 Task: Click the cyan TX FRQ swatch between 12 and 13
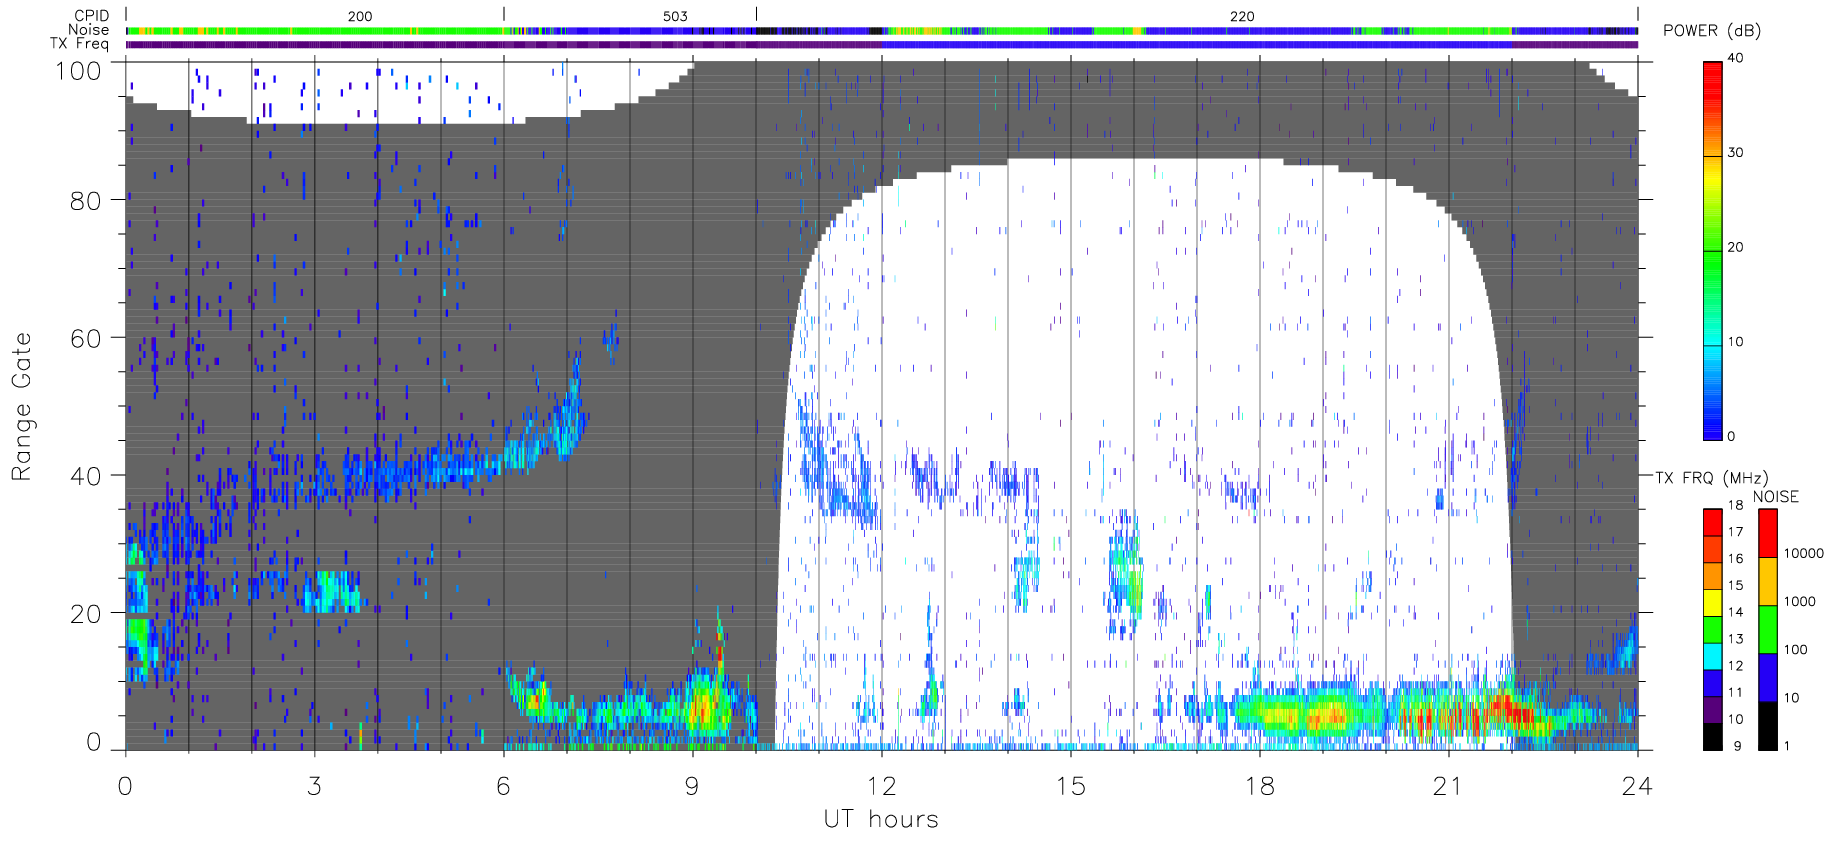click(x=1713, y=656)
